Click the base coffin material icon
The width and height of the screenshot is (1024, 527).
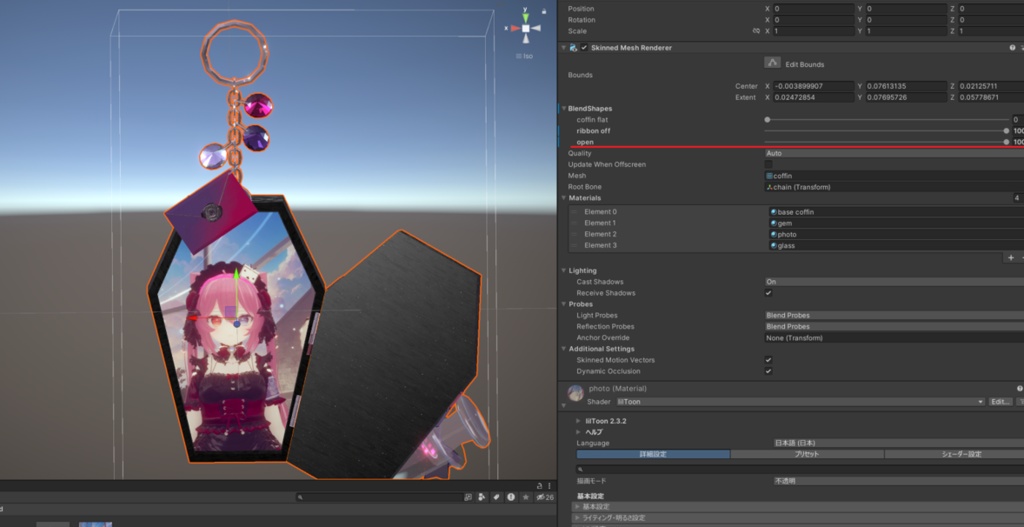click(773, 212)
